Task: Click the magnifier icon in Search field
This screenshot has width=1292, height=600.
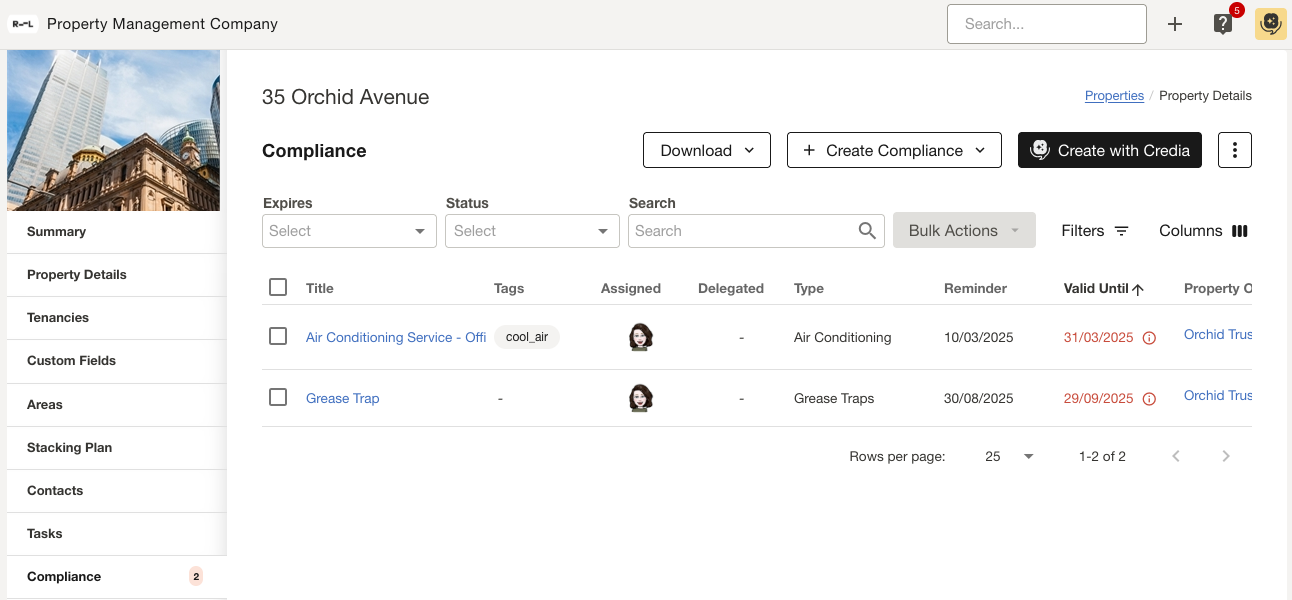Action: (867, 231)
